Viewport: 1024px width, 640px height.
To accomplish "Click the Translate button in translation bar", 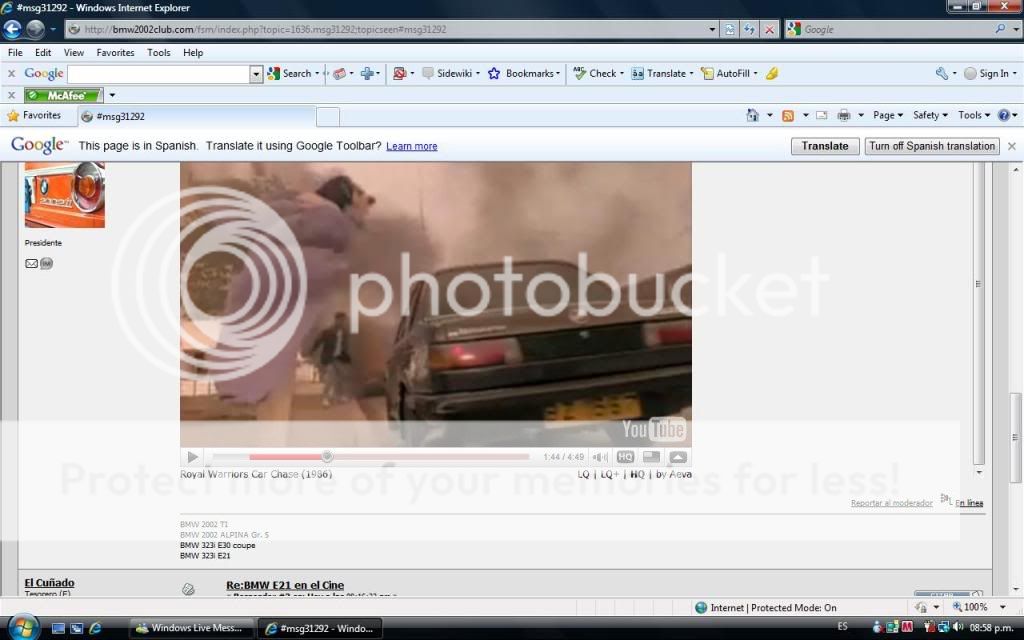I will coord(825,146).
